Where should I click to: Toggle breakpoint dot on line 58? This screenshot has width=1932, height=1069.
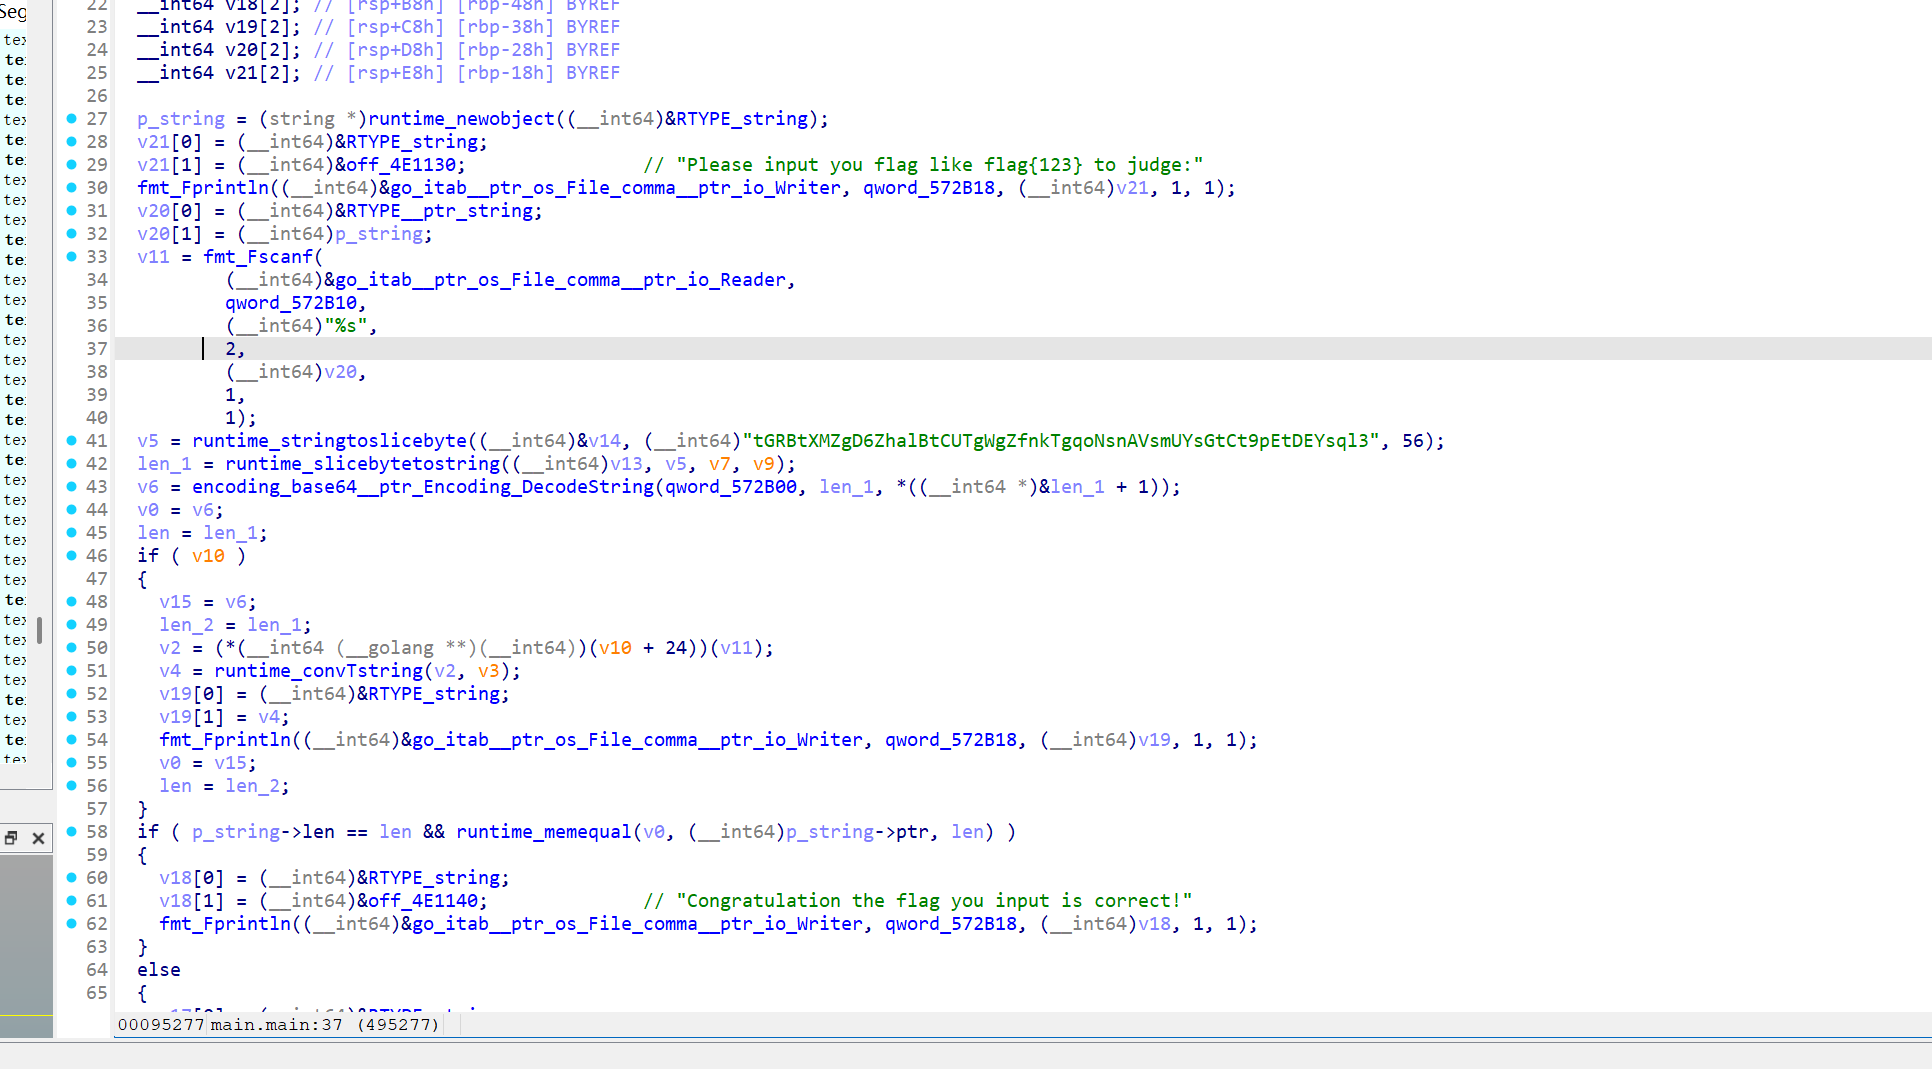point(72,832)
